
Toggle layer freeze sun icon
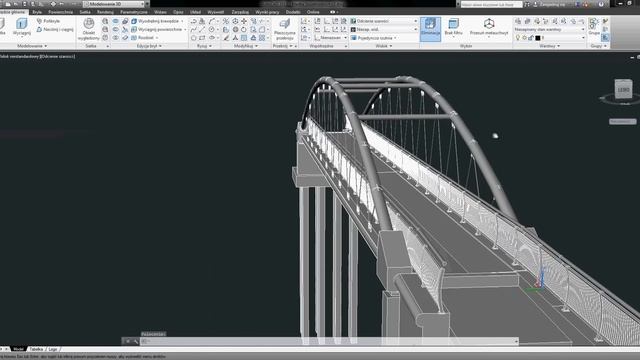[x=524, y=38]
